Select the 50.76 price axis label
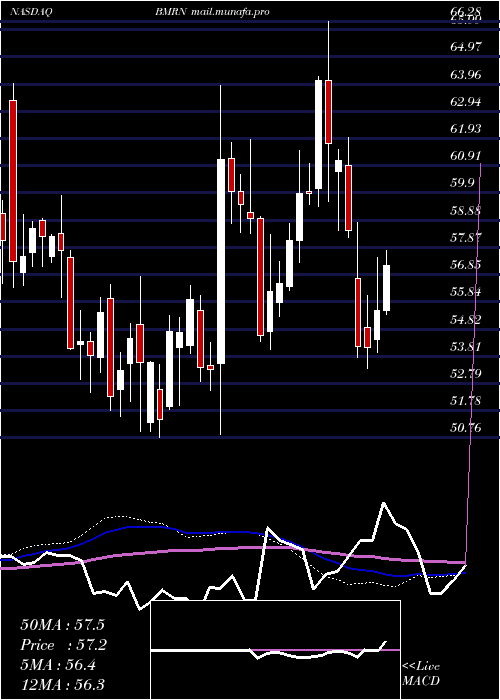The height and width of the screenshot is (700, 500). point(466,428)
